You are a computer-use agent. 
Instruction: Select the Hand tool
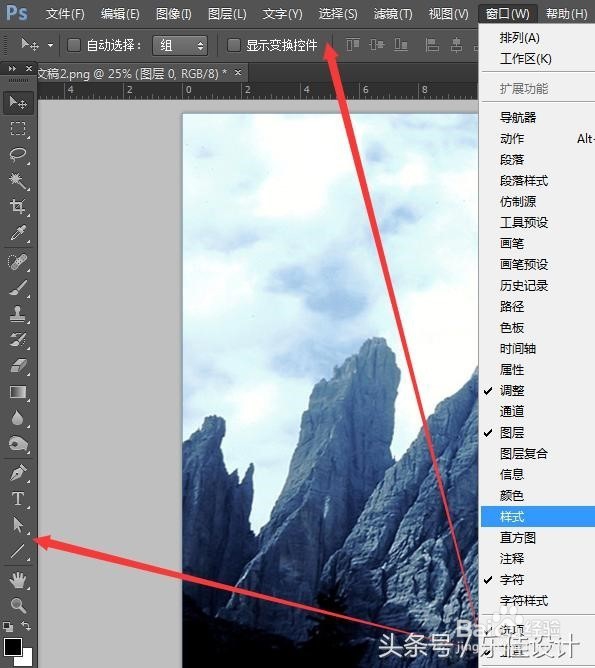[18, 580]
